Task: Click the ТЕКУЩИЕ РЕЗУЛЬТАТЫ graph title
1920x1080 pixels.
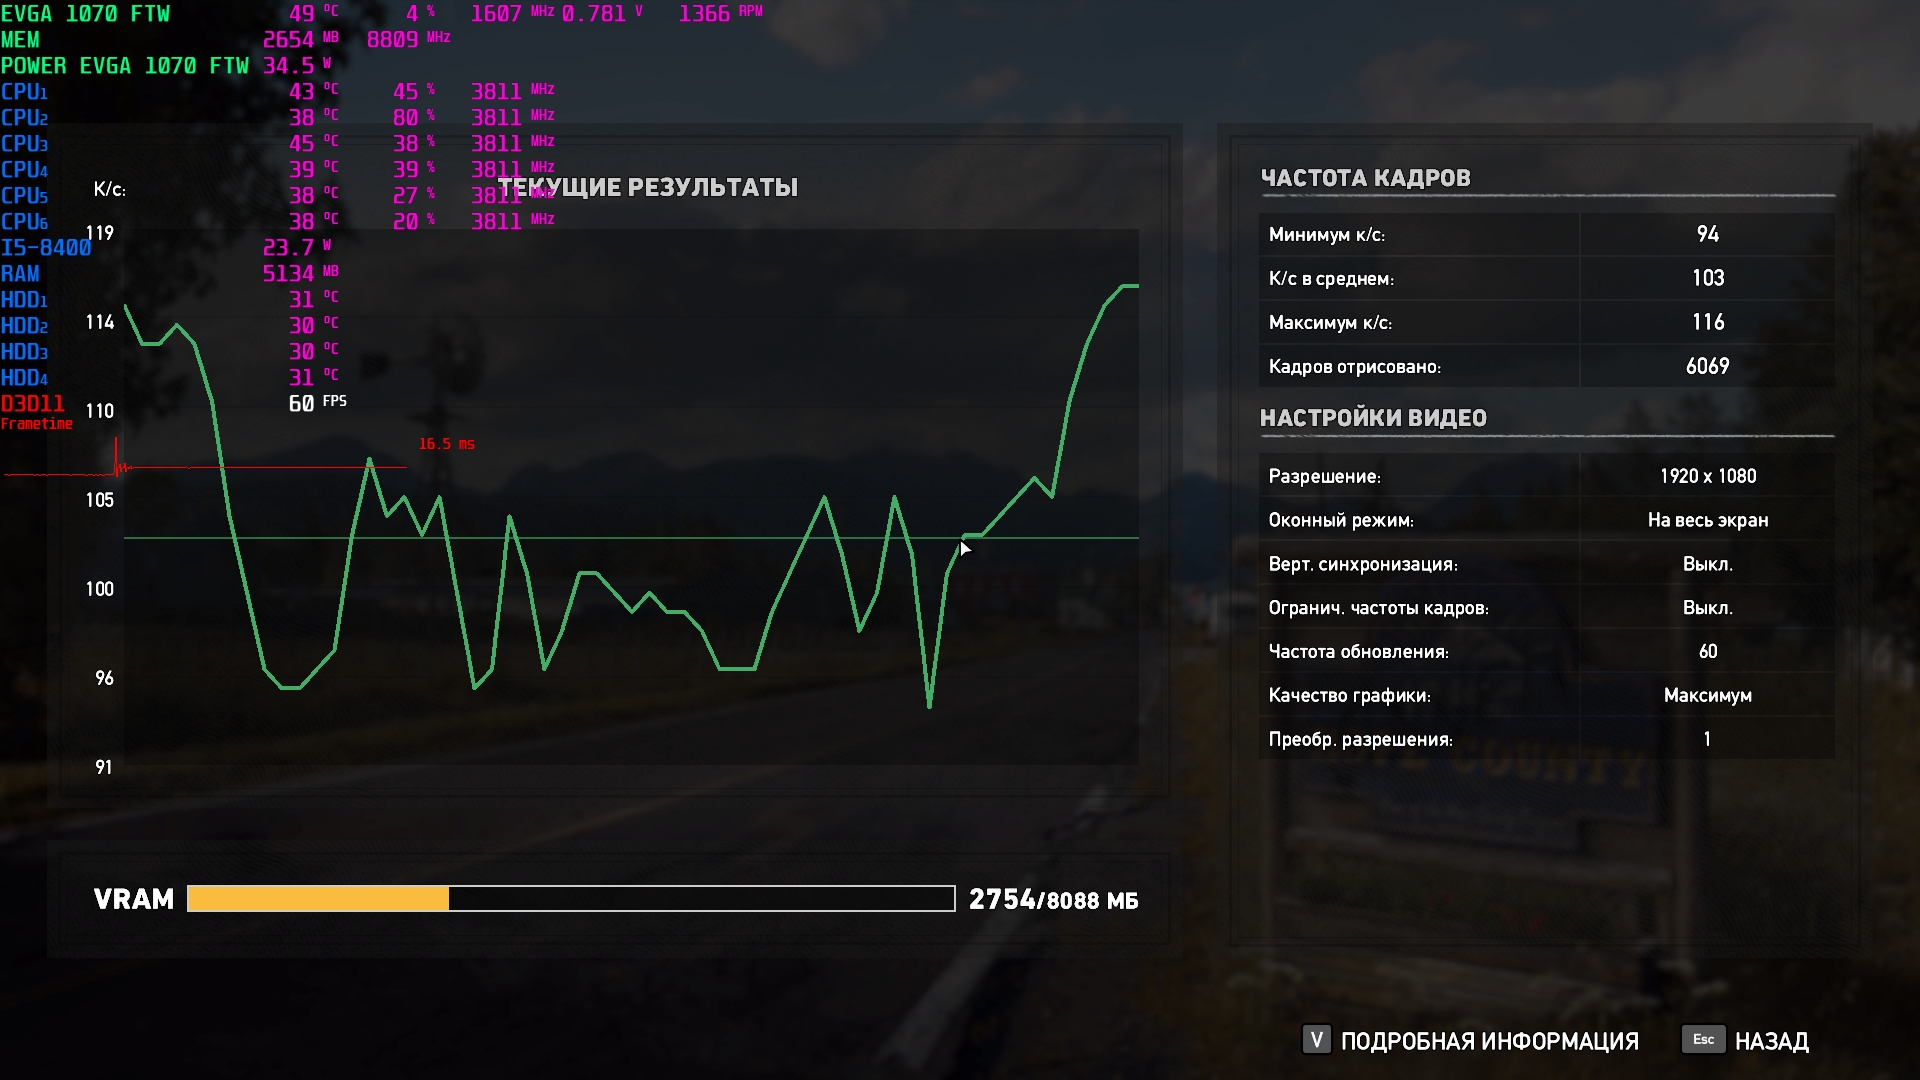Action: (648, 187)
